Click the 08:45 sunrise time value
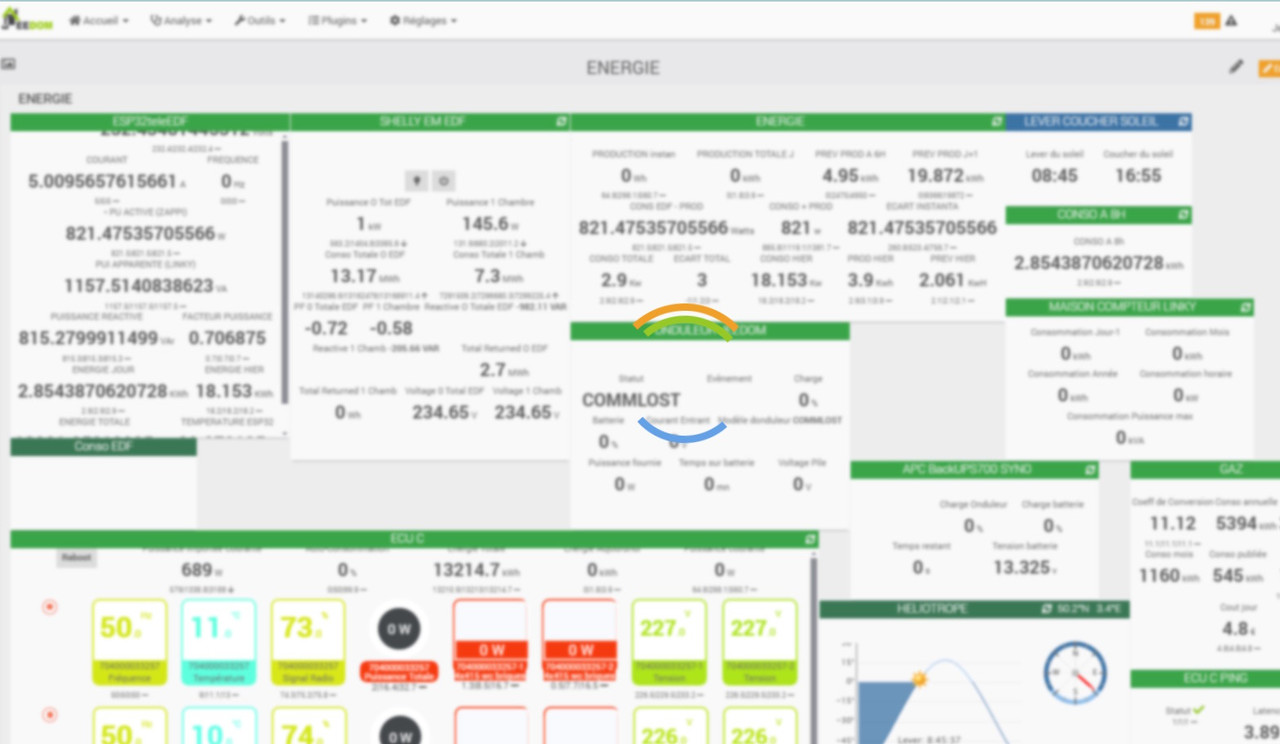Viewport: 1280px width, 744px height. click(1054, 176)
